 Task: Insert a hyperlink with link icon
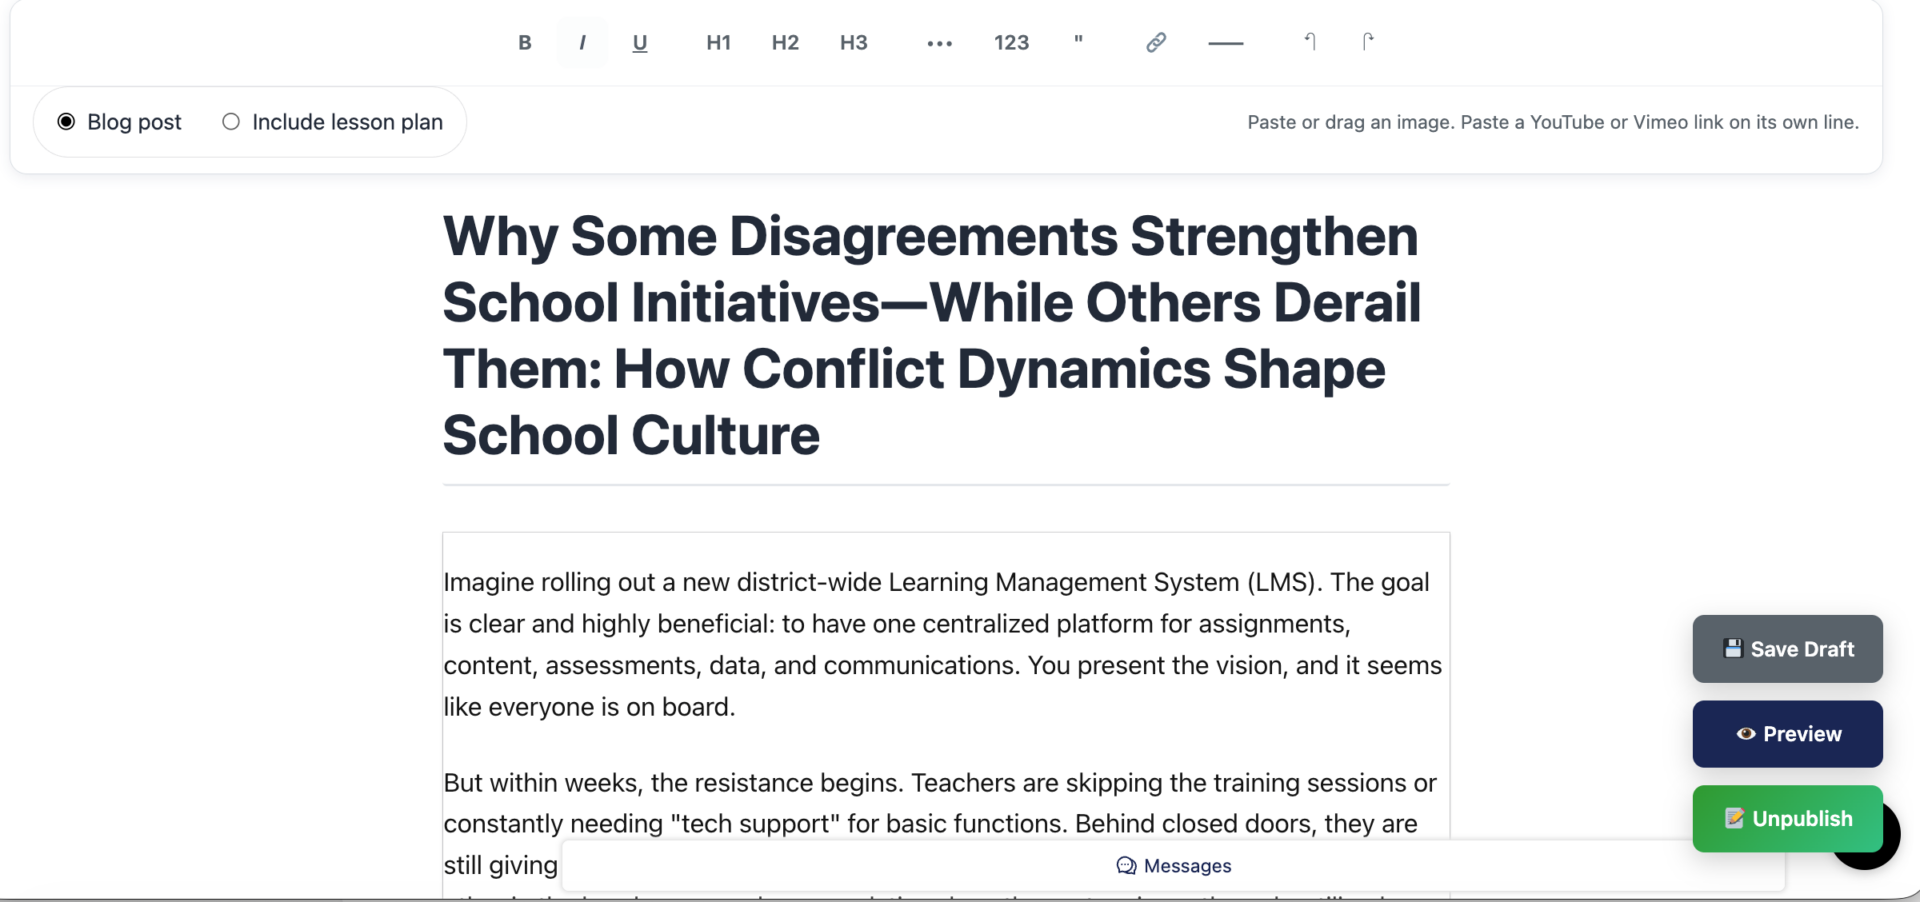point(1156,43)
